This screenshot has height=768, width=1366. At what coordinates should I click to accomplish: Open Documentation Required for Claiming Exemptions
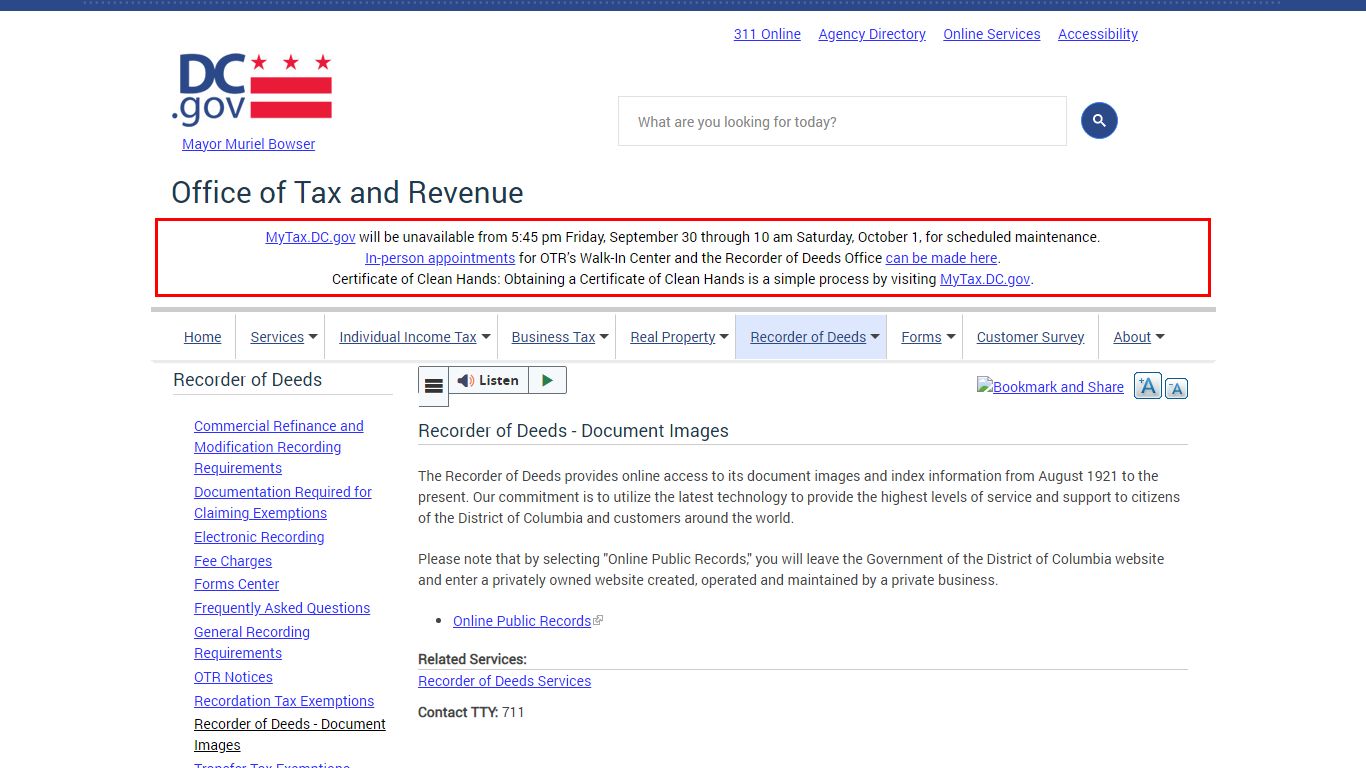click(x=283, y=502)
